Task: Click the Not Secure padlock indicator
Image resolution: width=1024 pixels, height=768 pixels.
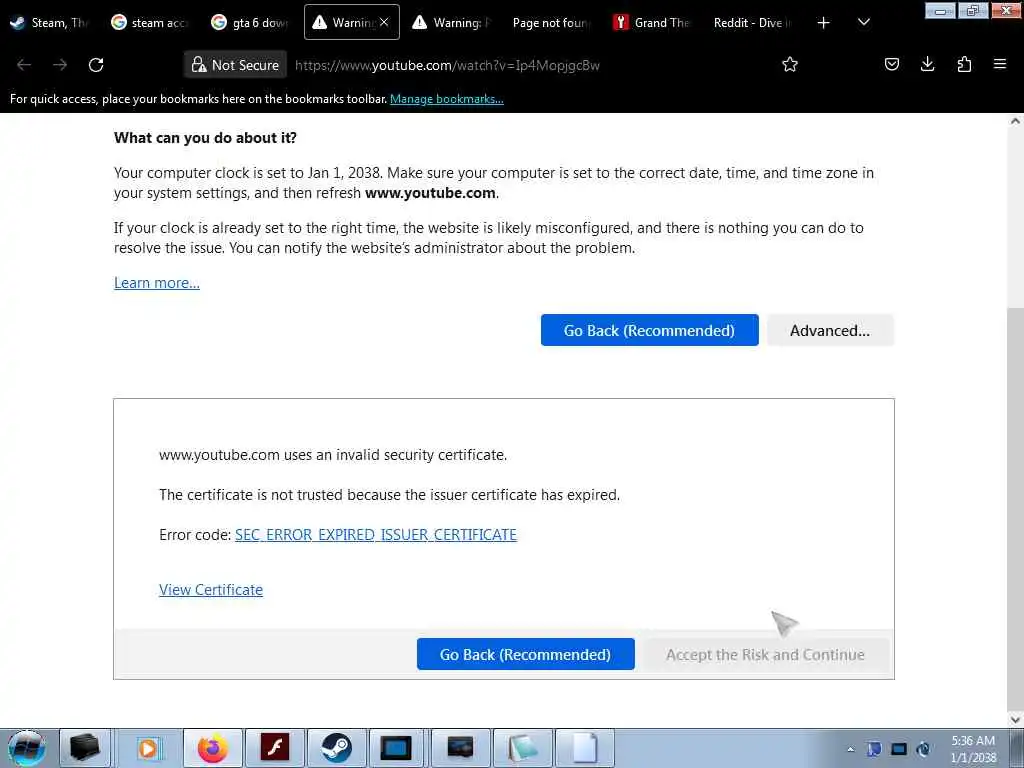Action: click(235, 65)
